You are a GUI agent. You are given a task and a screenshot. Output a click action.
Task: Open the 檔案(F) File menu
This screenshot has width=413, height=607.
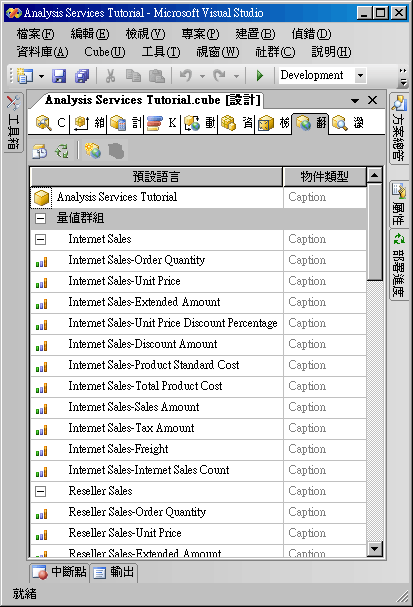pyautogui.click(x=35, y=34)
